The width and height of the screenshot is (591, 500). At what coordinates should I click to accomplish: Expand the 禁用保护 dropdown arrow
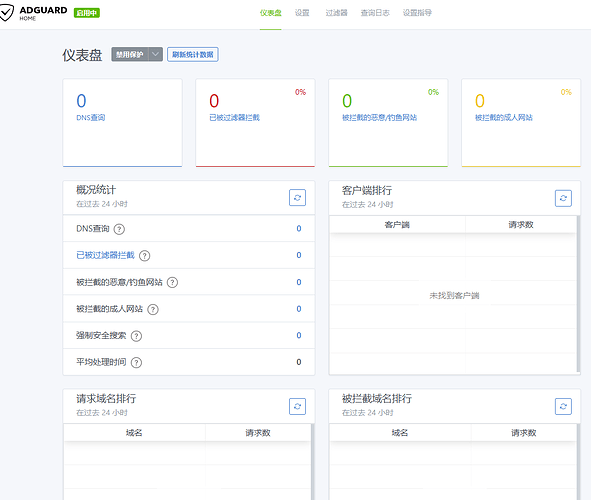(x=155, y=54)
